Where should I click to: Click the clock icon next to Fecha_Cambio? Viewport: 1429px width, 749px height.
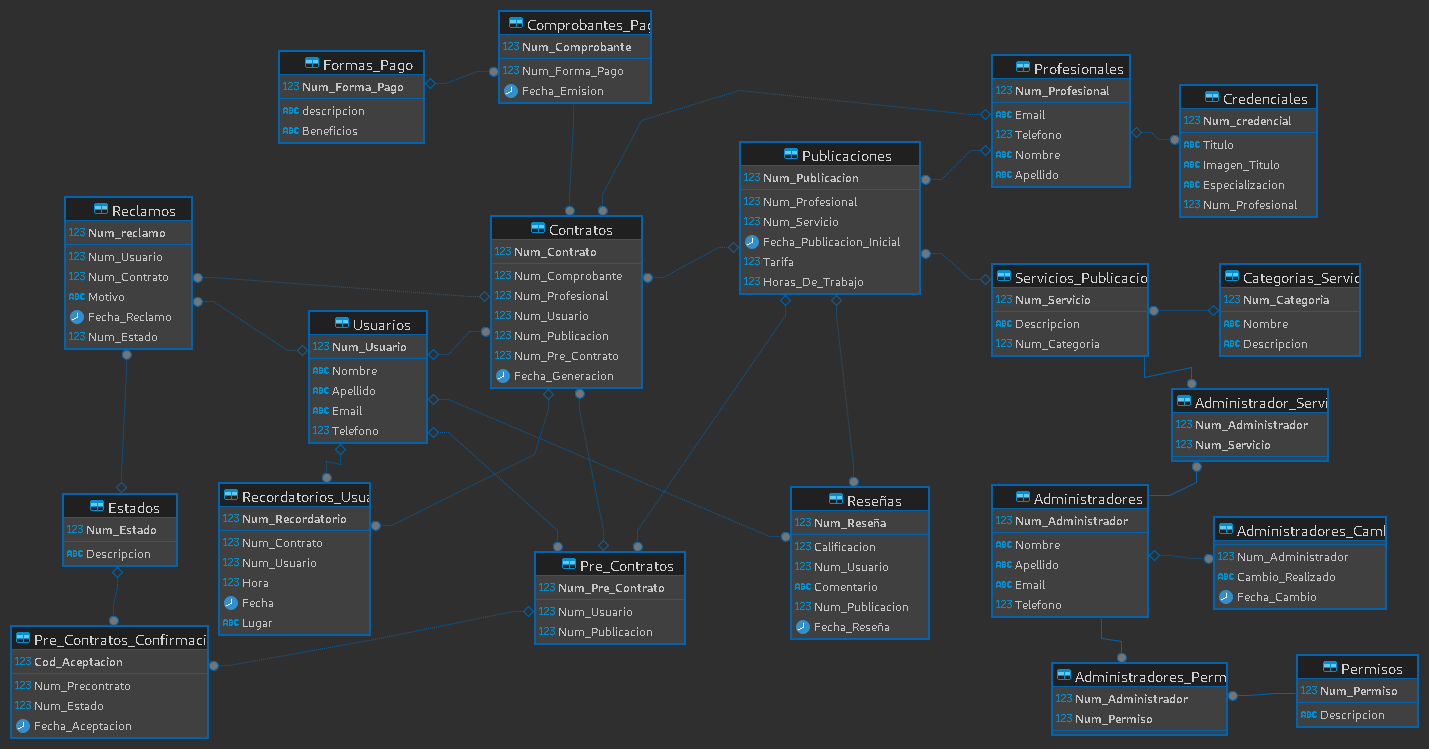[x=1225, y=597]
